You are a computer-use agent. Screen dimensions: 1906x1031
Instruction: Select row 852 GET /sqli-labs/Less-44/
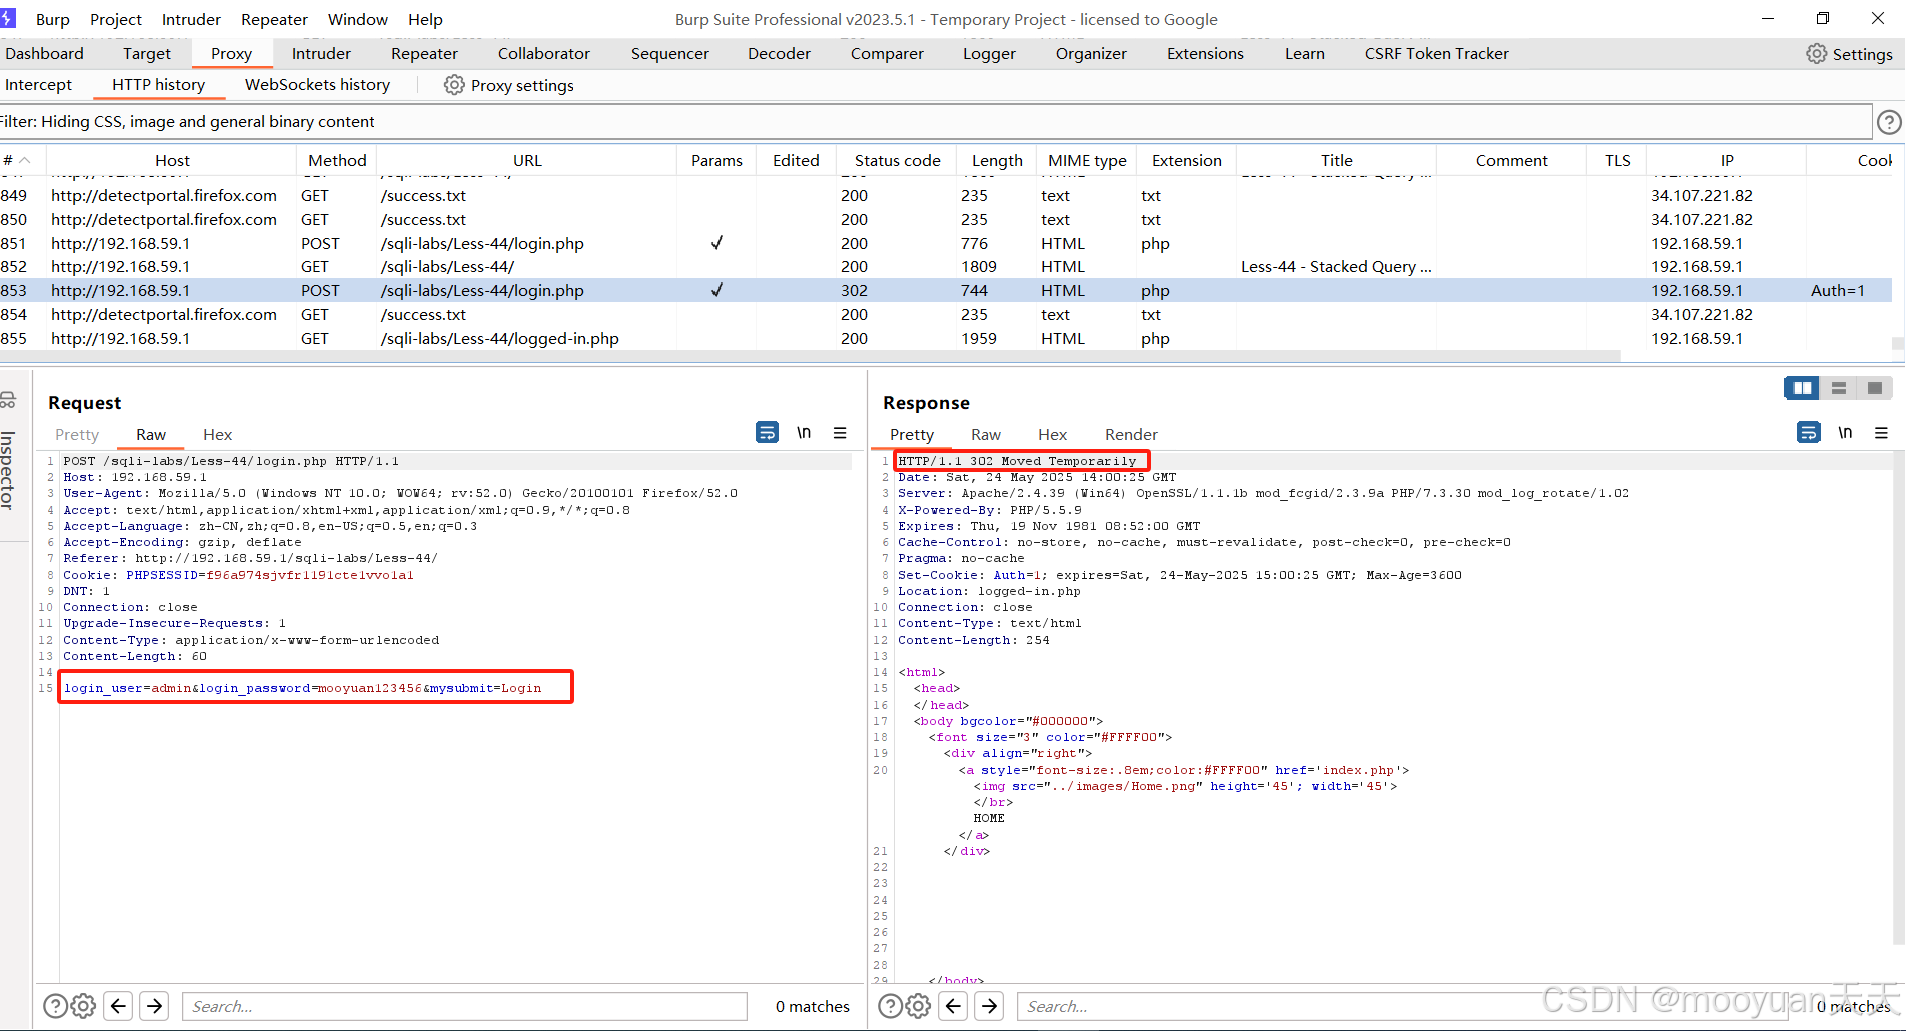tap(946, 267)
